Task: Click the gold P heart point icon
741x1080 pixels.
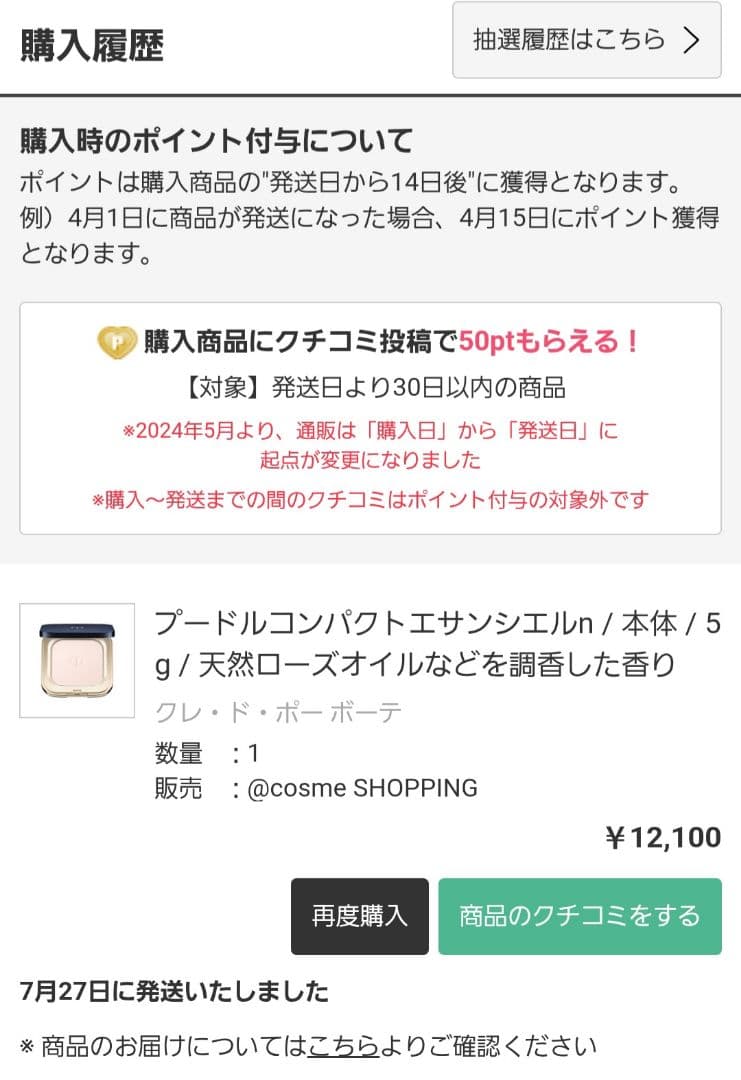Action: pyautogui.click(x=118, y=343)
